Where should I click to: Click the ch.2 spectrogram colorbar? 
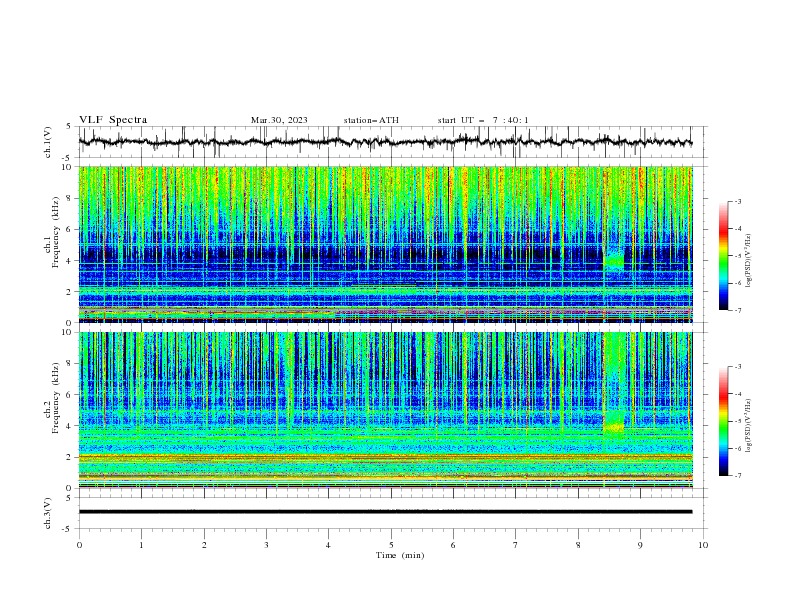pyautogui.click(x=723, y=421)
